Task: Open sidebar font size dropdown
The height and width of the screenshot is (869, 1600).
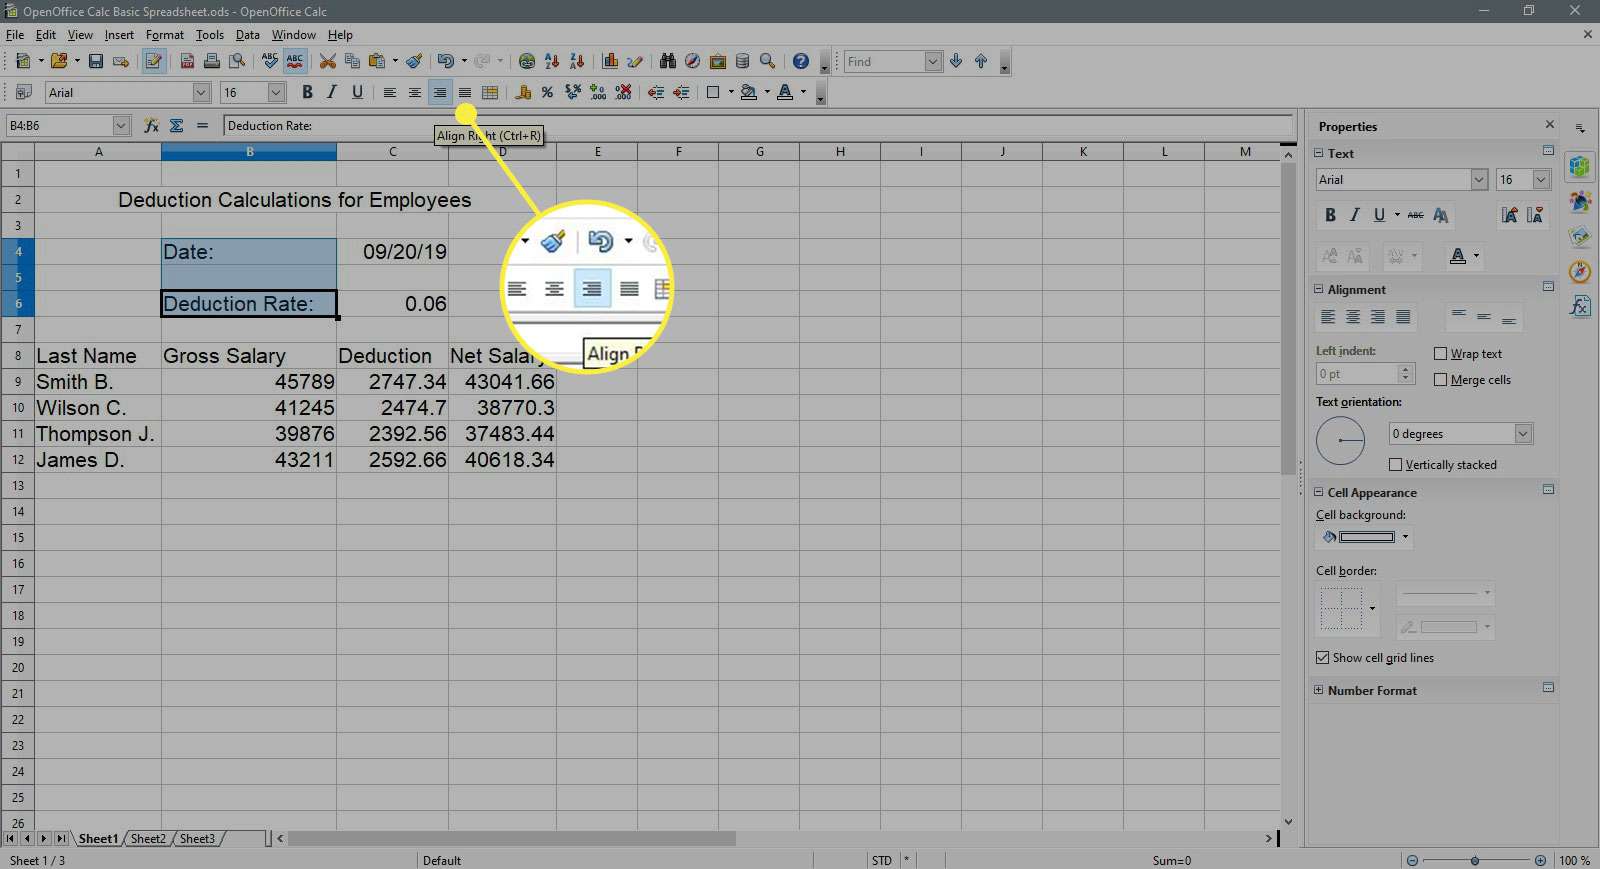Action: point(1541,179)
